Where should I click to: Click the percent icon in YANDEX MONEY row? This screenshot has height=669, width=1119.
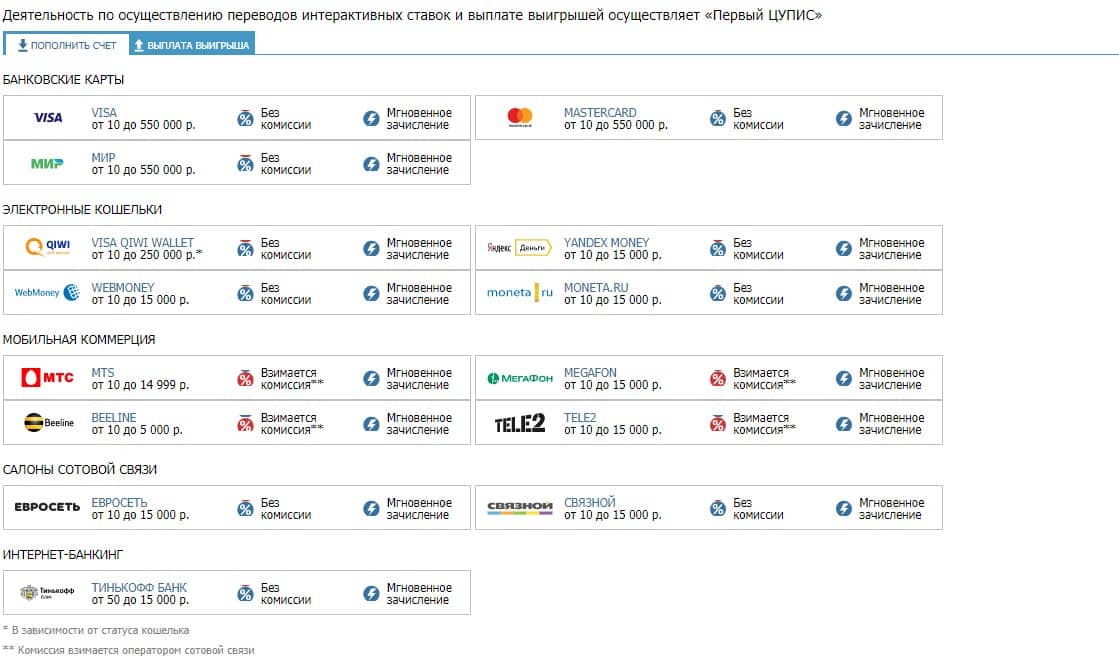[718, 248]
